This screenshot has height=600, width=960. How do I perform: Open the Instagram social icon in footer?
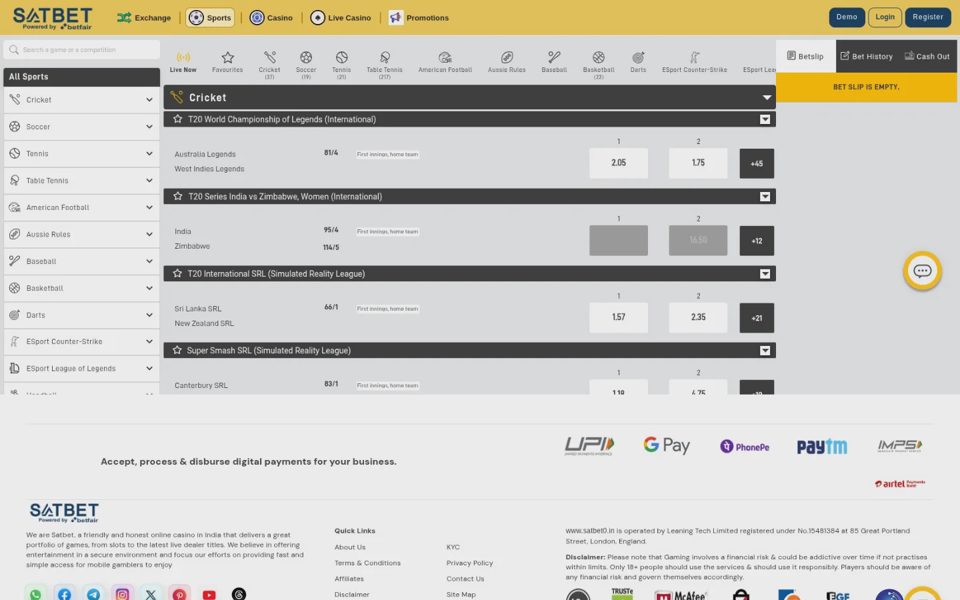[122, 594]
